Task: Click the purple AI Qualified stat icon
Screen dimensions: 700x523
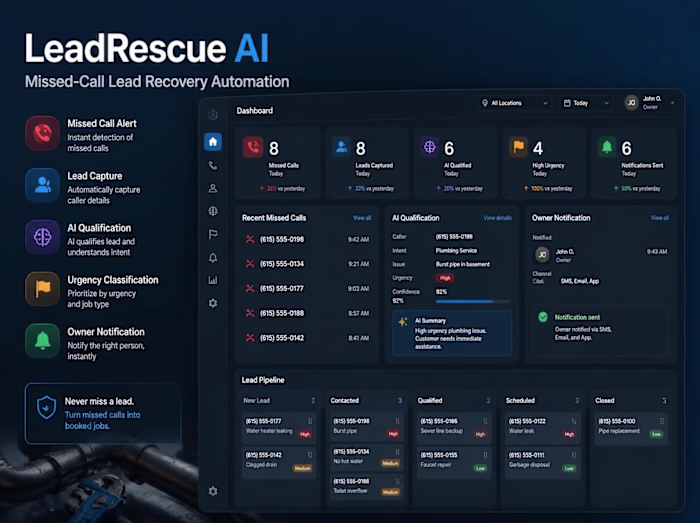Action: pos(429,147)
